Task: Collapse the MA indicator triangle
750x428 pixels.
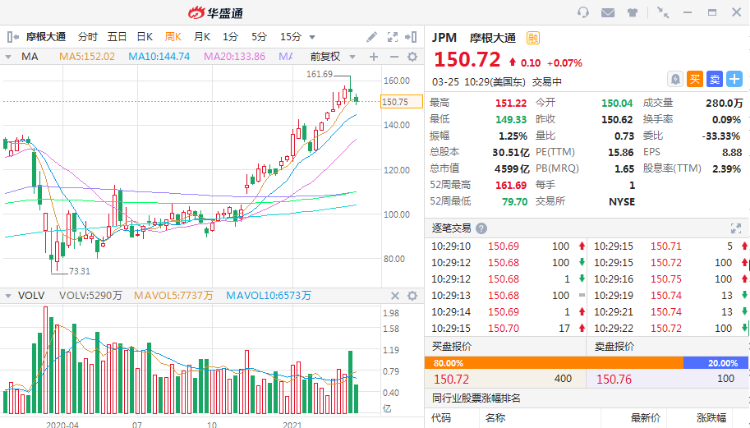Action: click(x=8, y=57)
